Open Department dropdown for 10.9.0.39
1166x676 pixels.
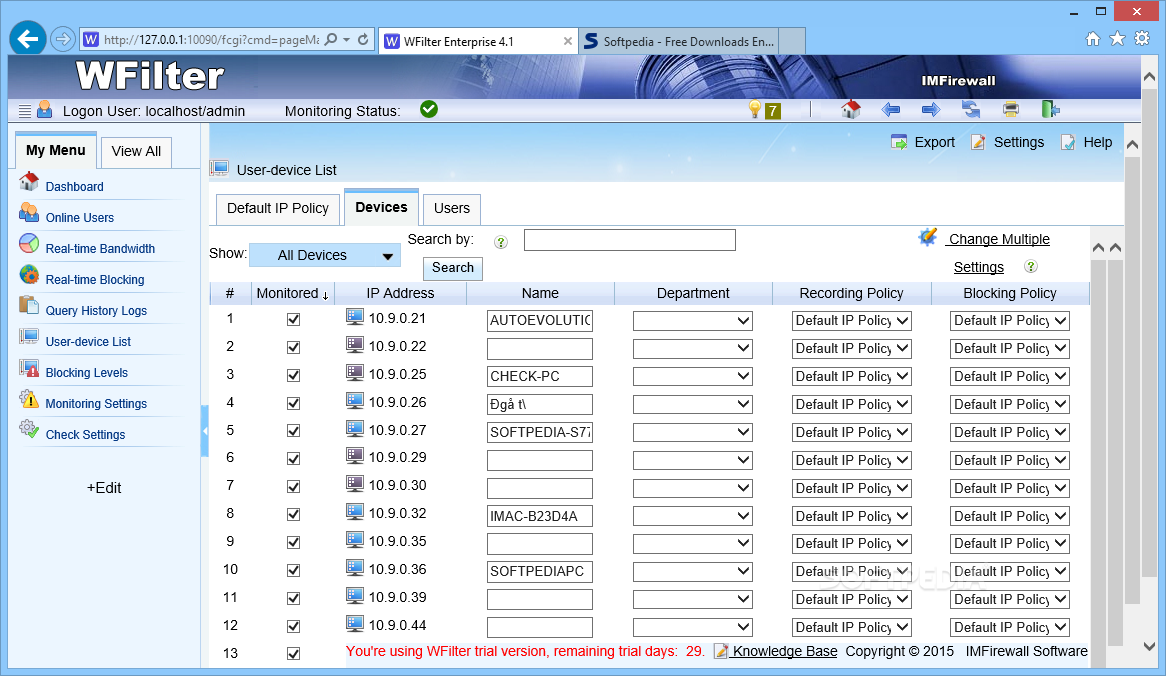[x=692, y=599]
